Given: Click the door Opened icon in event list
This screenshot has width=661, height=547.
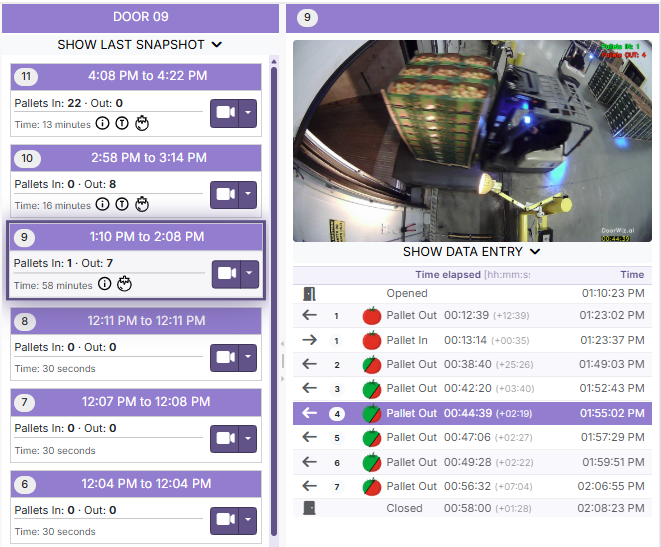Looking at the screenshot, I should 309,294.
